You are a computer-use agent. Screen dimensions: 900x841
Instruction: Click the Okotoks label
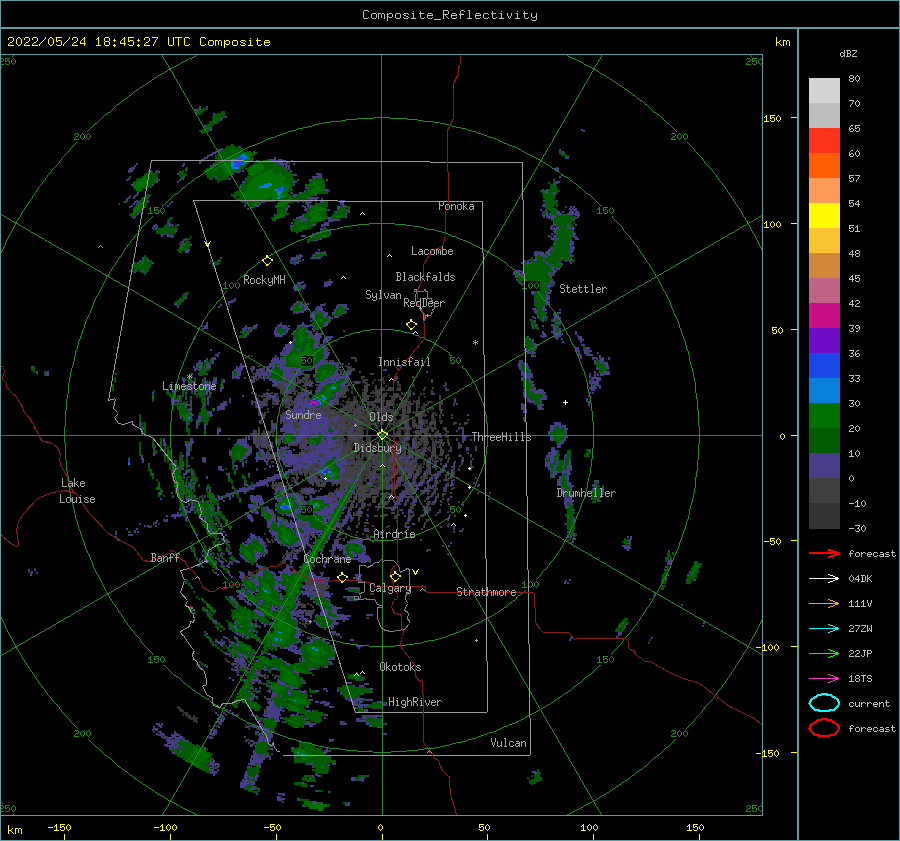pos(401,667)
